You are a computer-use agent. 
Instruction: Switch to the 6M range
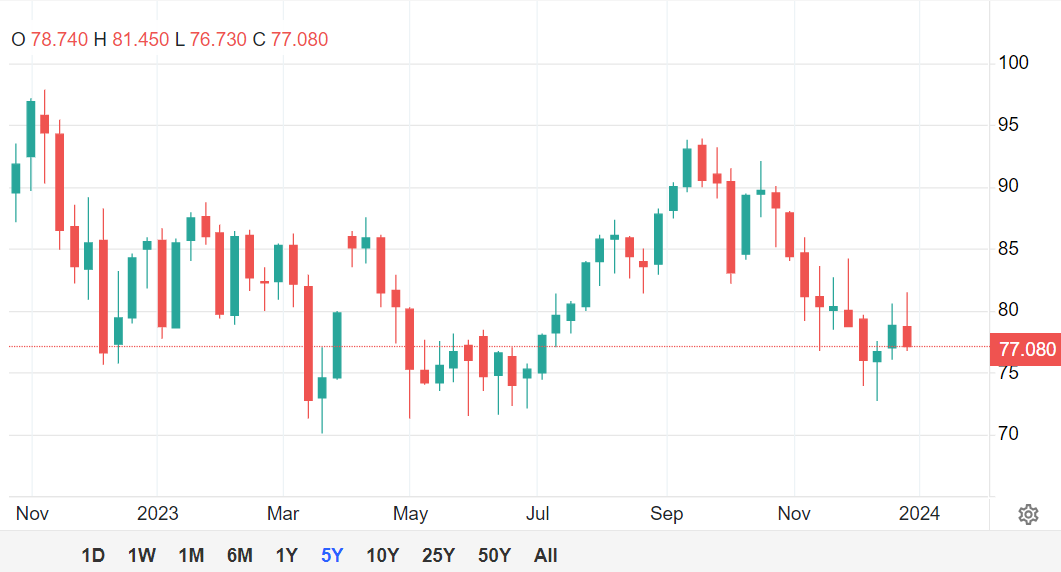coord(240,555)
